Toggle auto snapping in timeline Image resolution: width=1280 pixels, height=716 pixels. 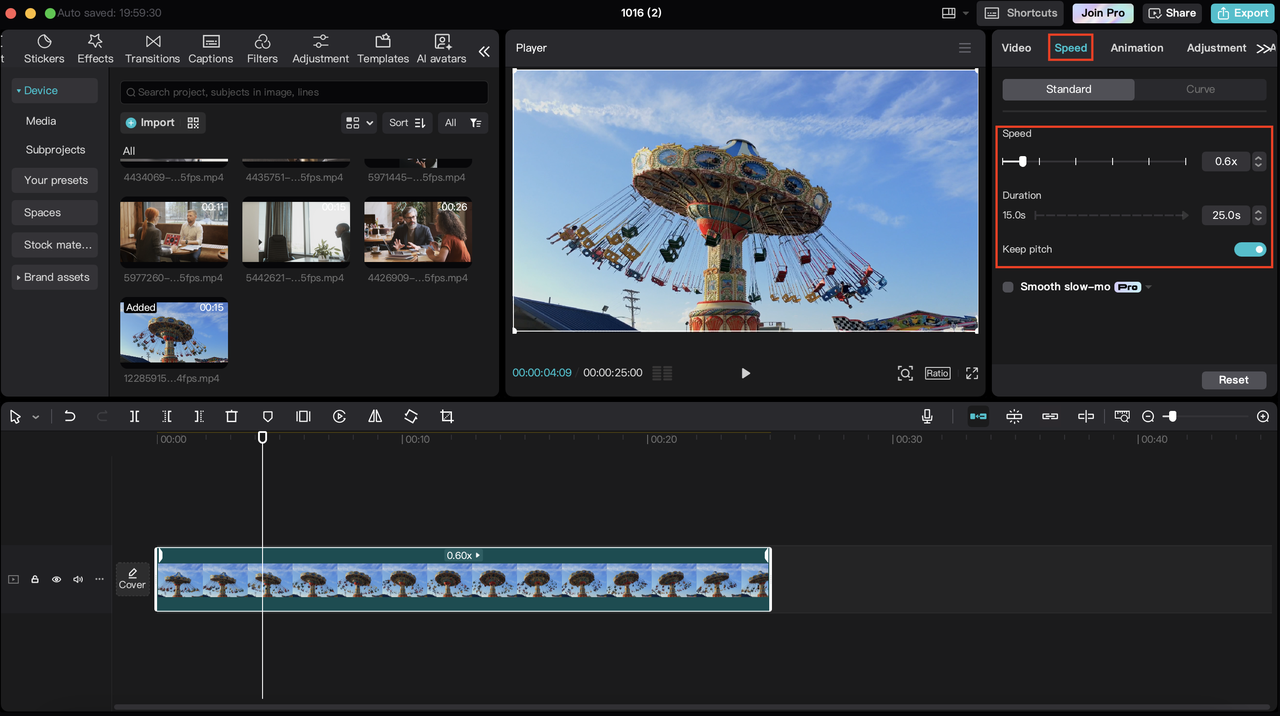coord(1014,416)
